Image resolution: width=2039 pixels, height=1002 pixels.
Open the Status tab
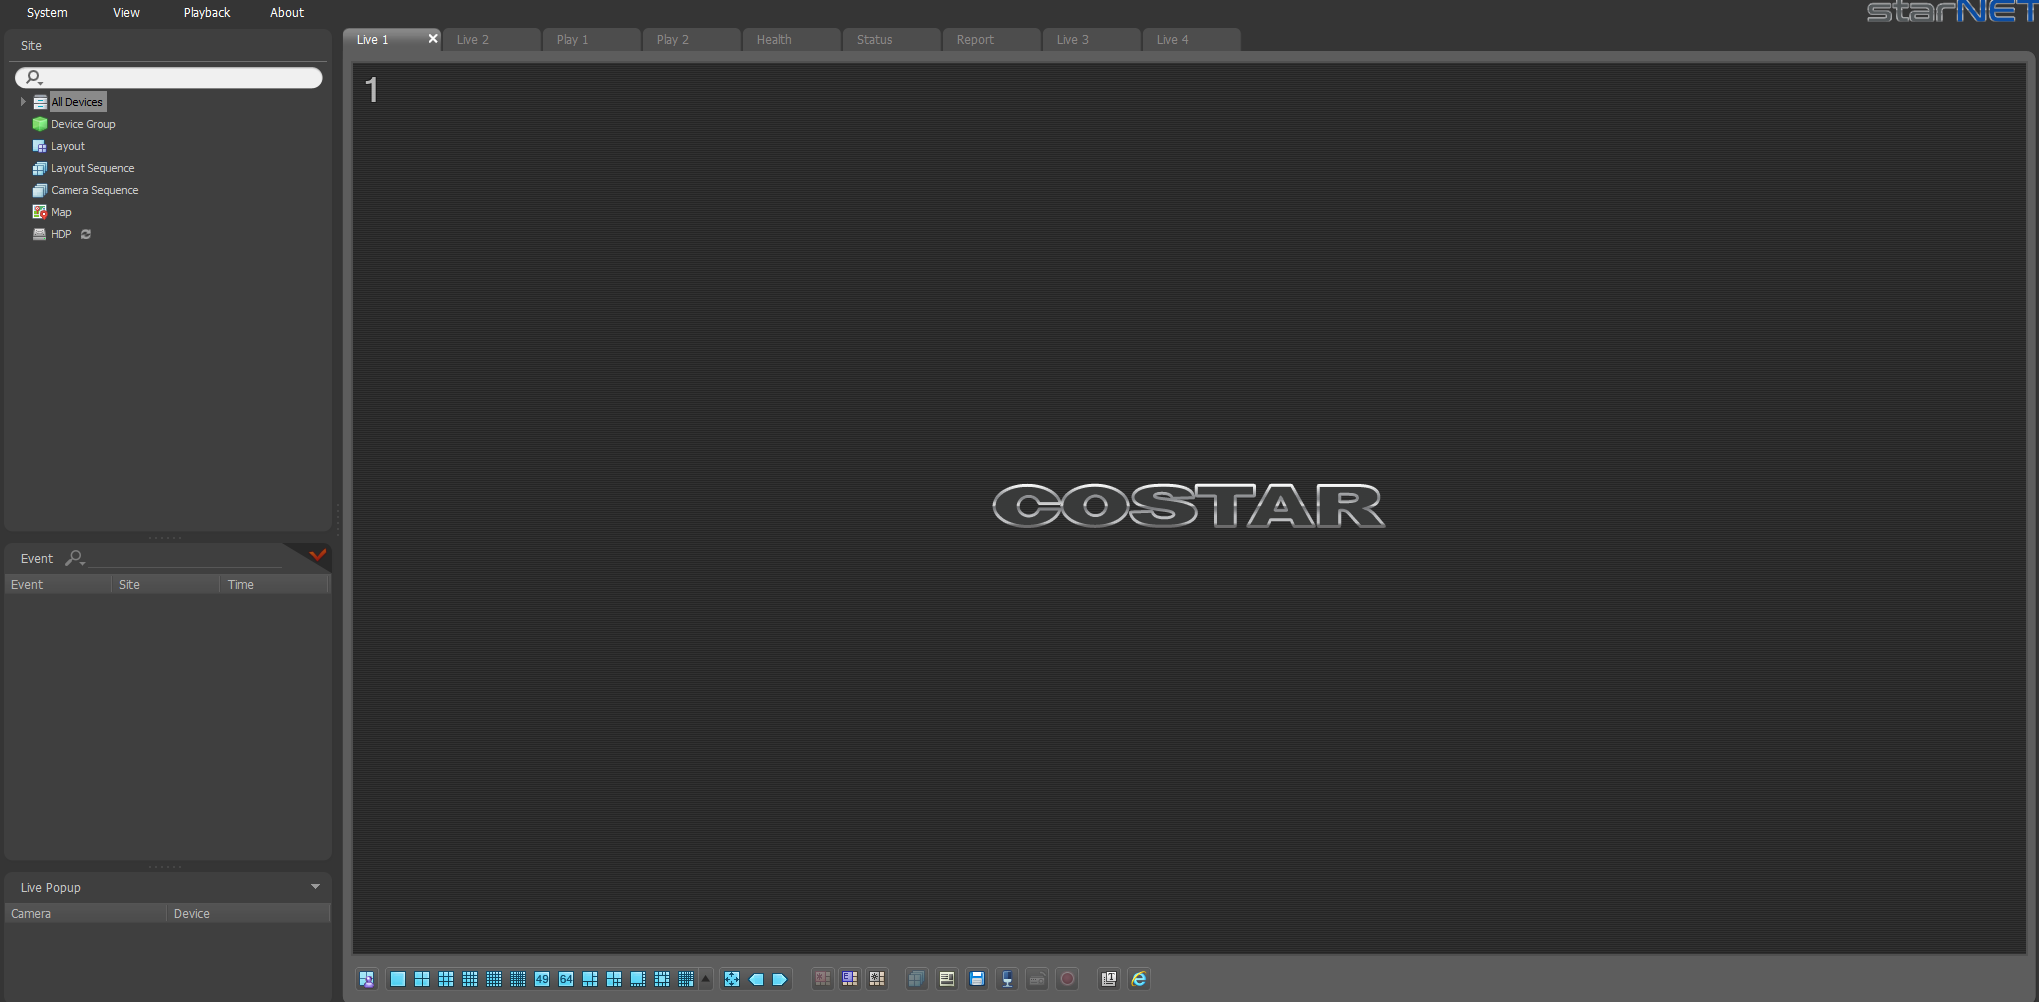pos(891,40)
